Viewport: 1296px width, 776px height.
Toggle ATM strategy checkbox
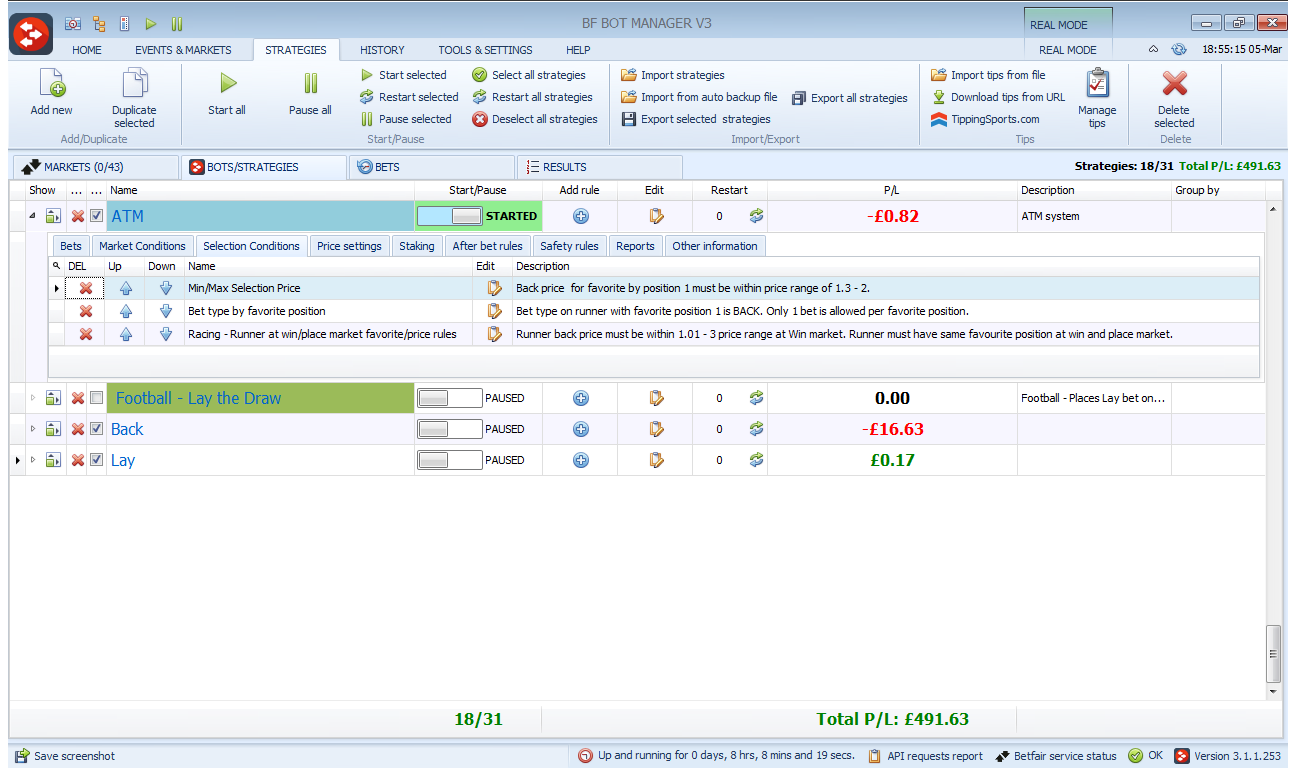point(96,216)
